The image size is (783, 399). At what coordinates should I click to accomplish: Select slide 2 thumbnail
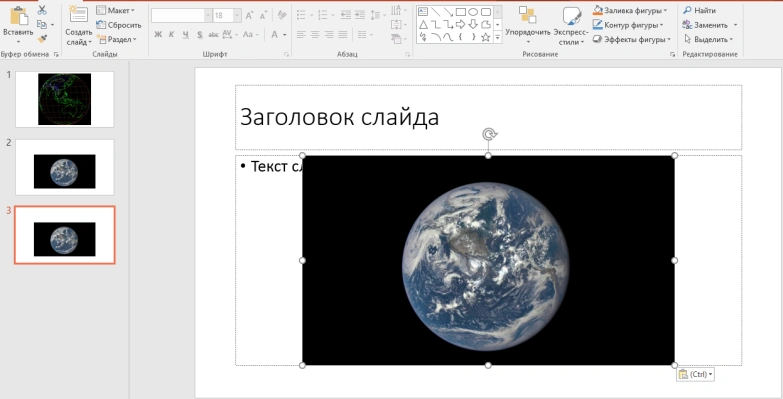[x=64, y=167]
